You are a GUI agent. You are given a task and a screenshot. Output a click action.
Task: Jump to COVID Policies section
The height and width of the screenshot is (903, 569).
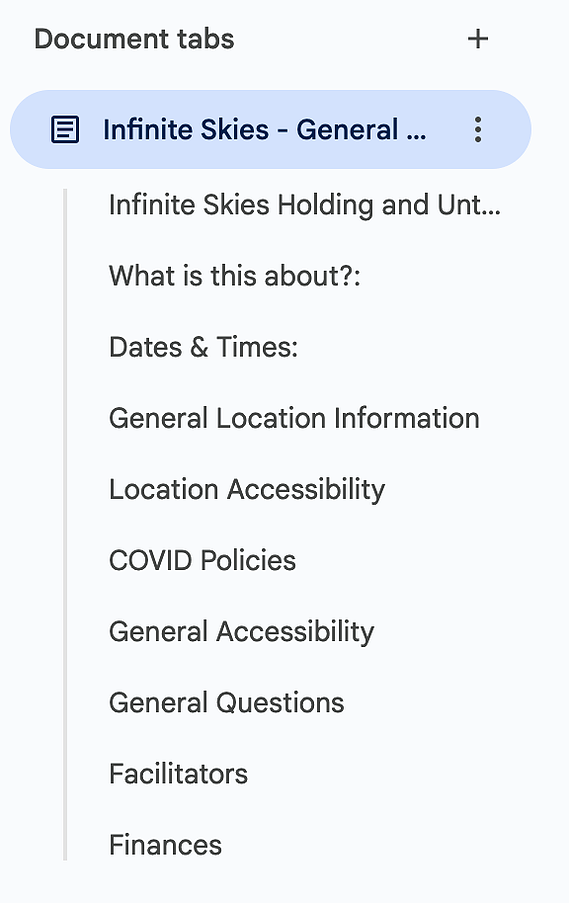point(202,560)
